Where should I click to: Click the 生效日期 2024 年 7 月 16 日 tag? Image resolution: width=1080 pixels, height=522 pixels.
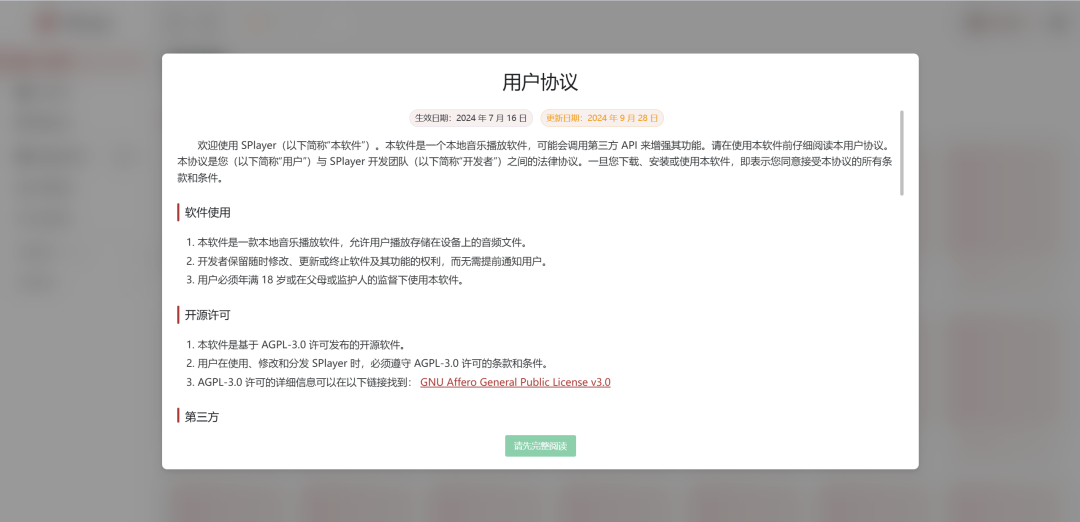[471, 118]
